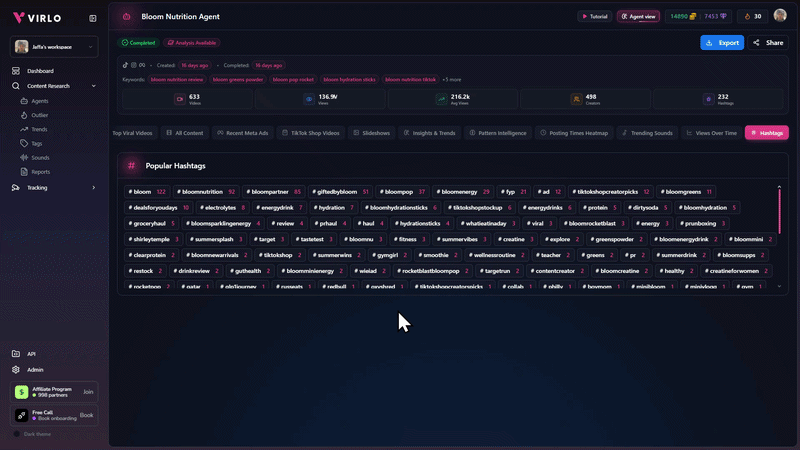Click the Completed status badge
The height and width of the screenshot is (450, 800).
[x=138, y=43]
